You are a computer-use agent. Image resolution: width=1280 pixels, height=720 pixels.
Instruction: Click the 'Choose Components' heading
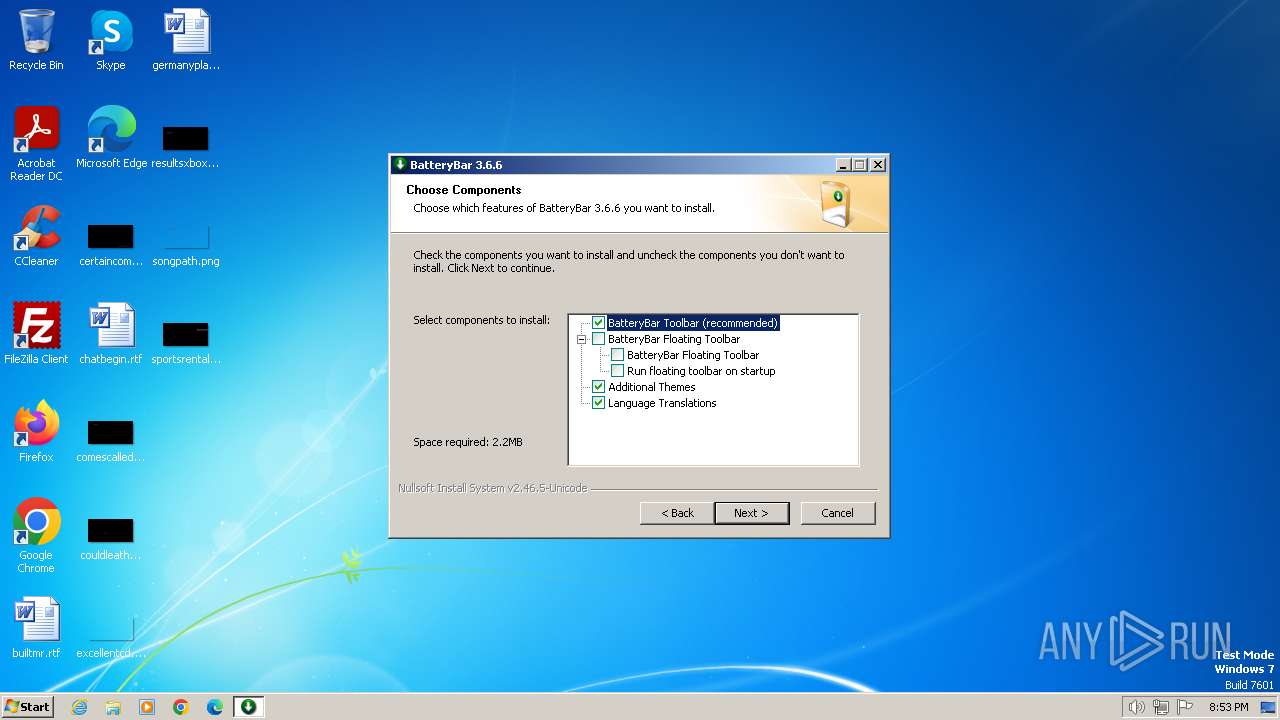(463, 190)
